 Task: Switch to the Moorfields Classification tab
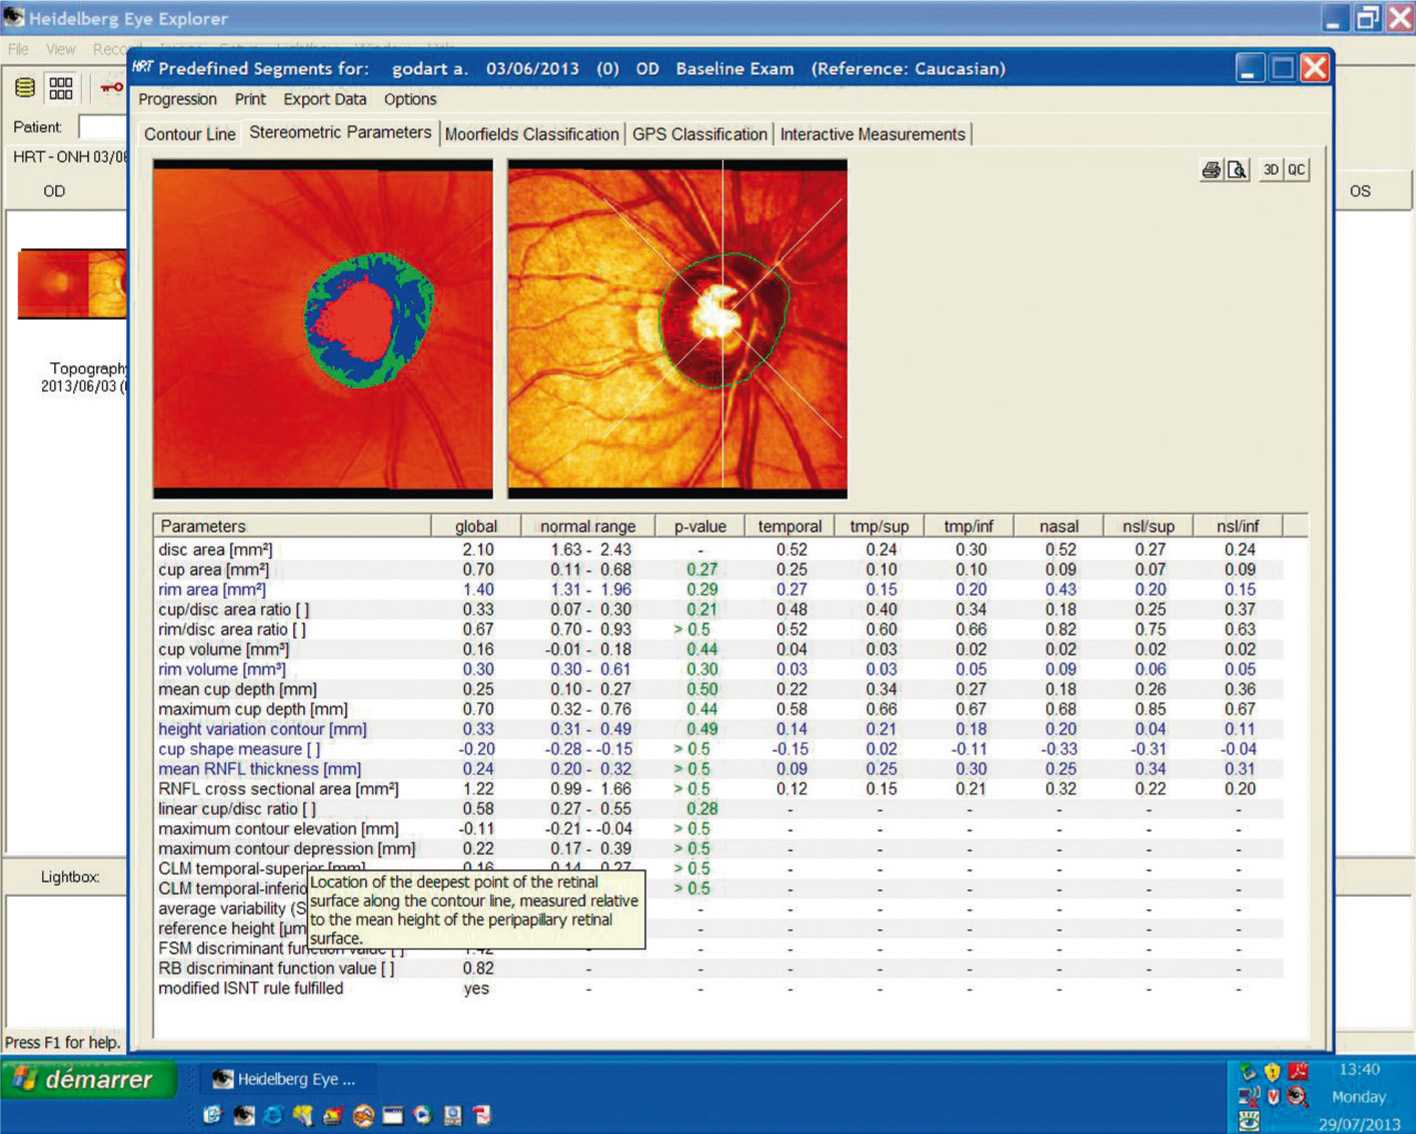531,134
